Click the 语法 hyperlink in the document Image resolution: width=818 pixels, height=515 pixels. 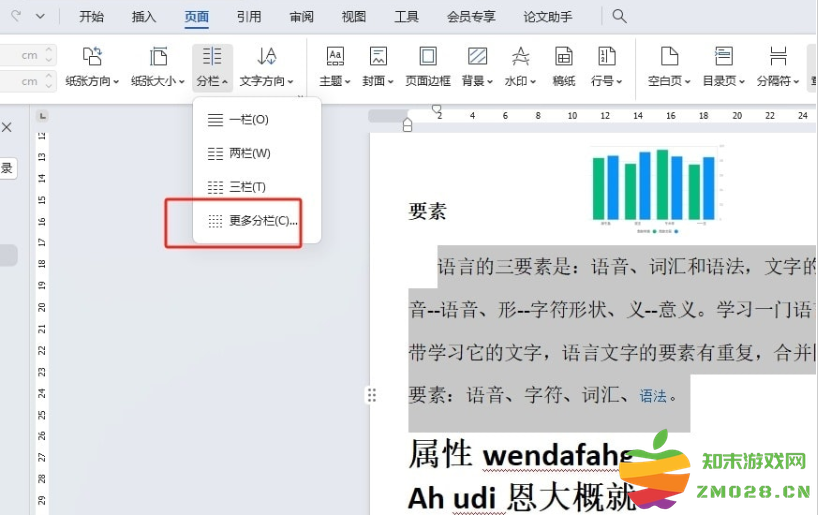(x=653, y=396)
